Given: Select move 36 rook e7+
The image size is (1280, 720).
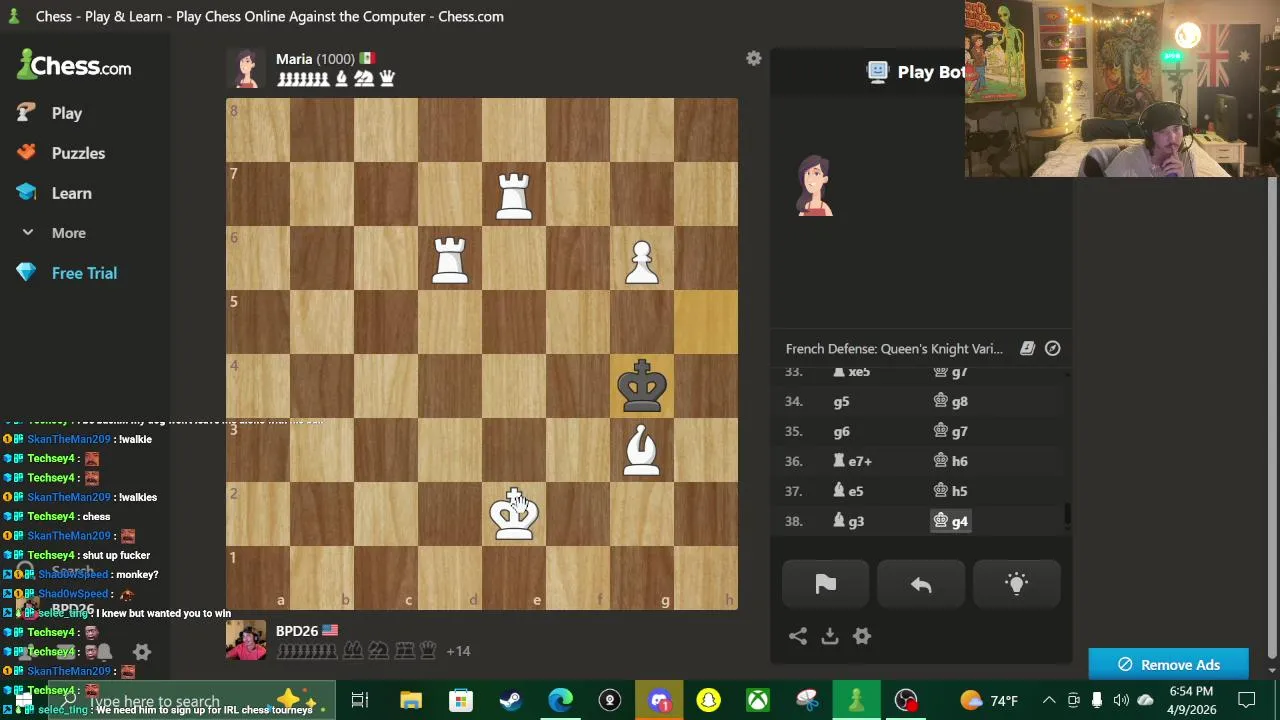Looking at the screenshot, I should 853,461.
